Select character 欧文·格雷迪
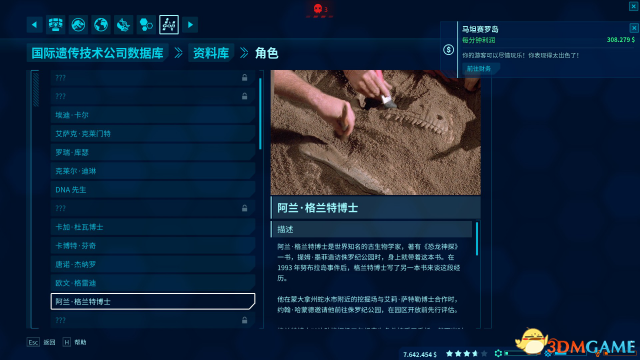640x360 pixels. pyautogui.click(x=153, y=283)
